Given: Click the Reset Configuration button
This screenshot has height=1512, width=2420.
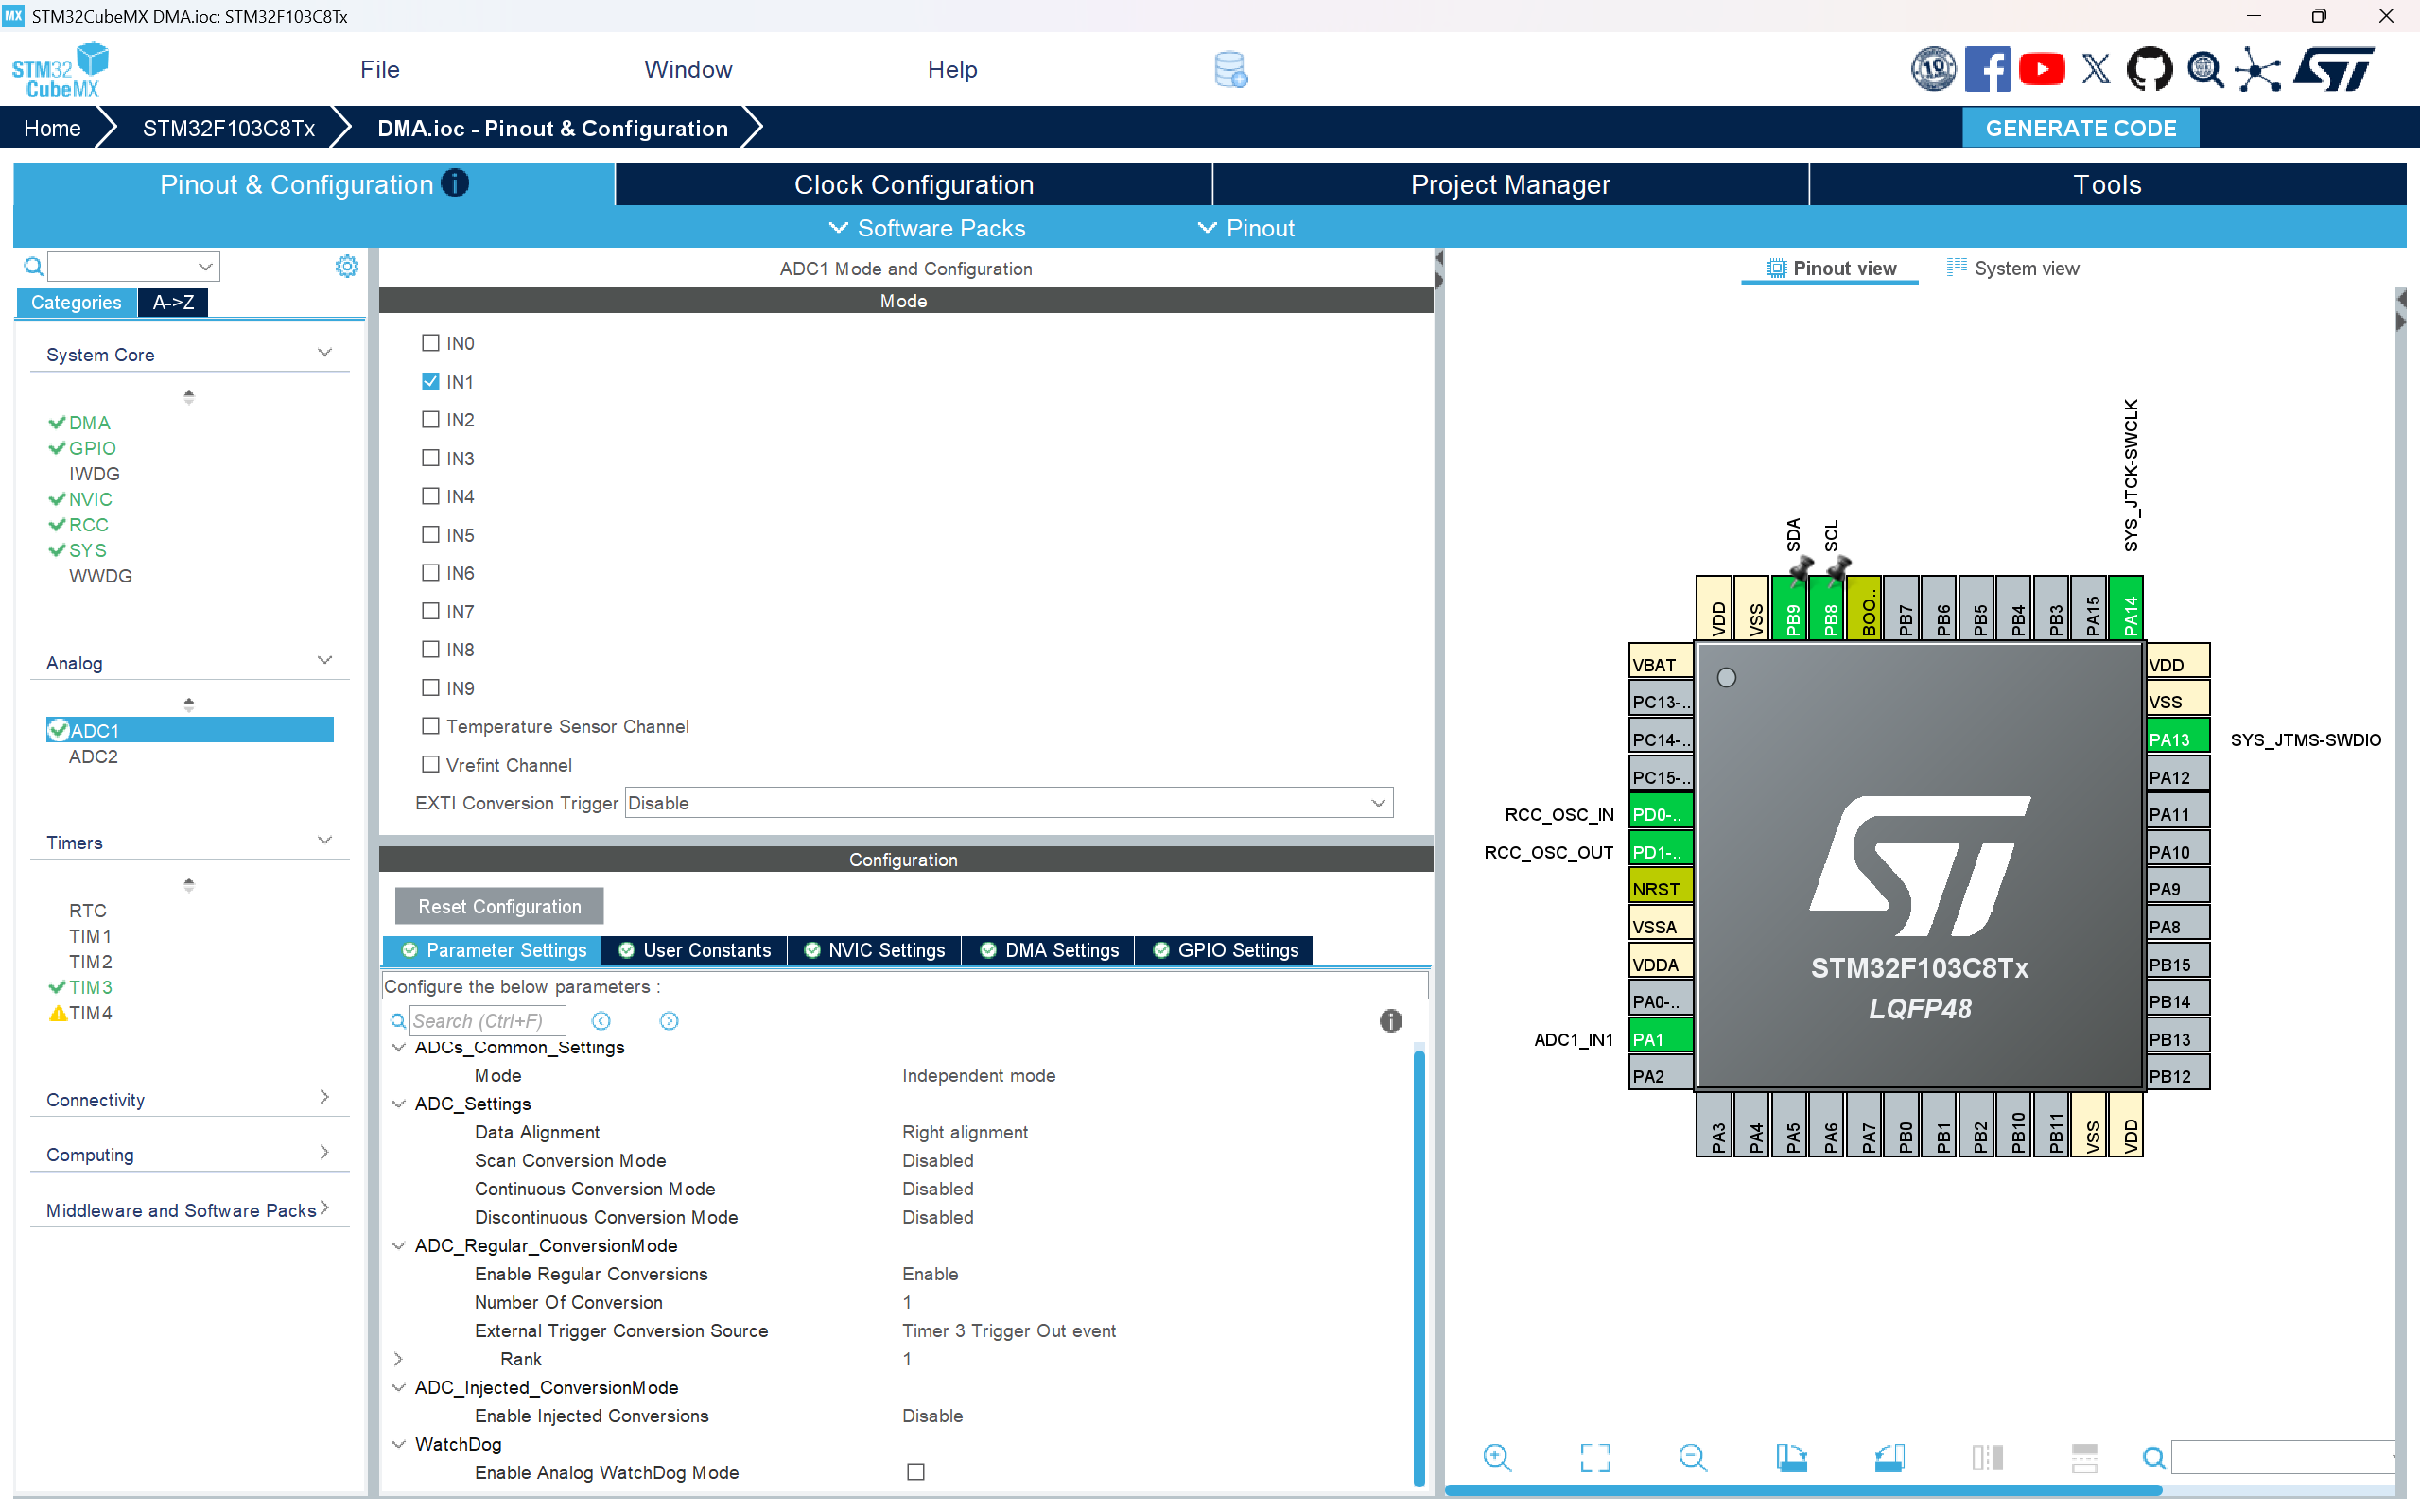Looking at the screenshot, I should click(499, 906).
